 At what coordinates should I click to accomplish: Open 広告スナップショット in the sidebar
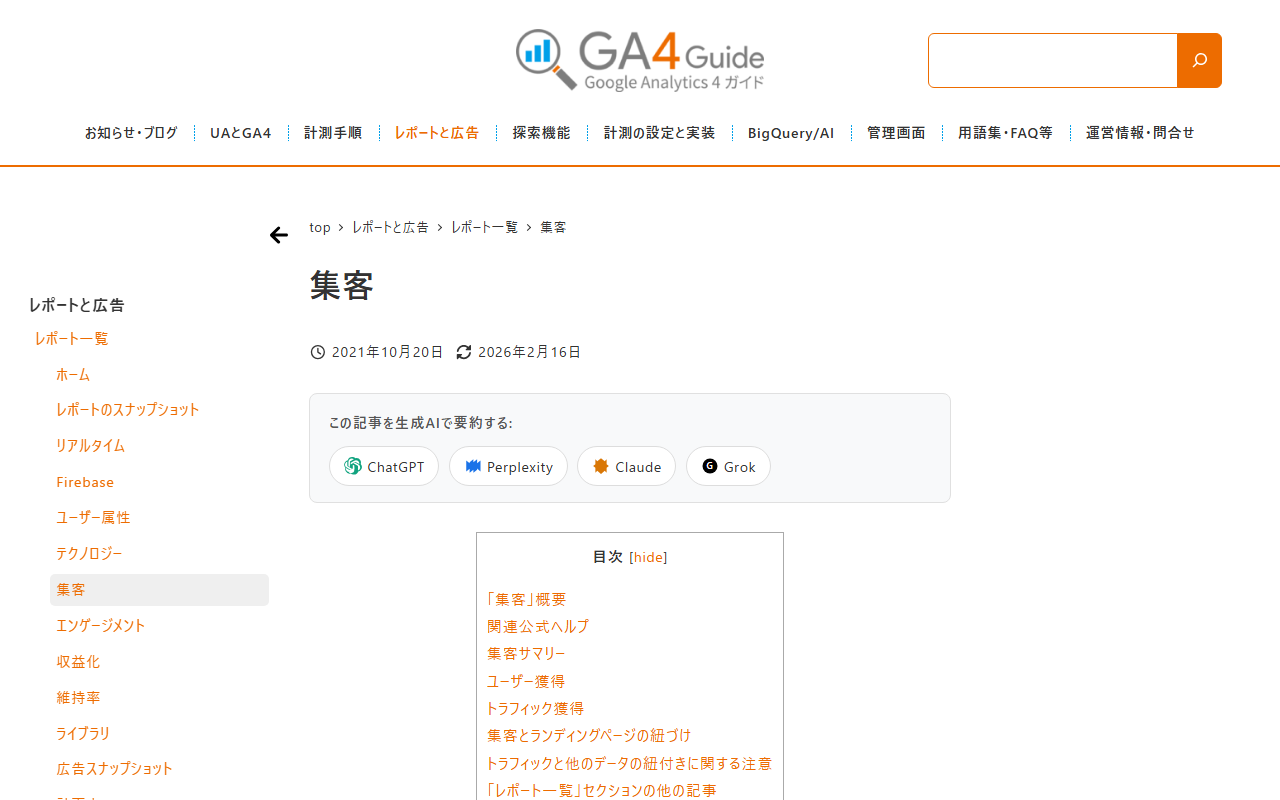(x=115, y=769)
